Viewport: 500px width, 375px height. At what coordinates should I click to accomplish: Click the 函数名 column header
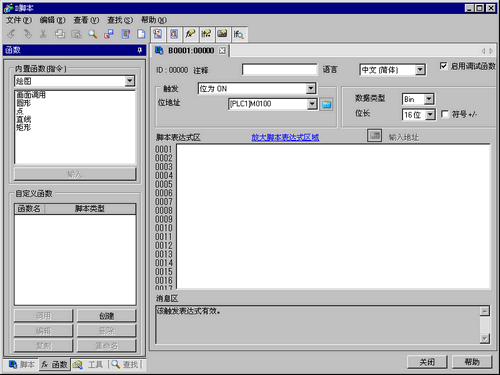tap(29, 209)
